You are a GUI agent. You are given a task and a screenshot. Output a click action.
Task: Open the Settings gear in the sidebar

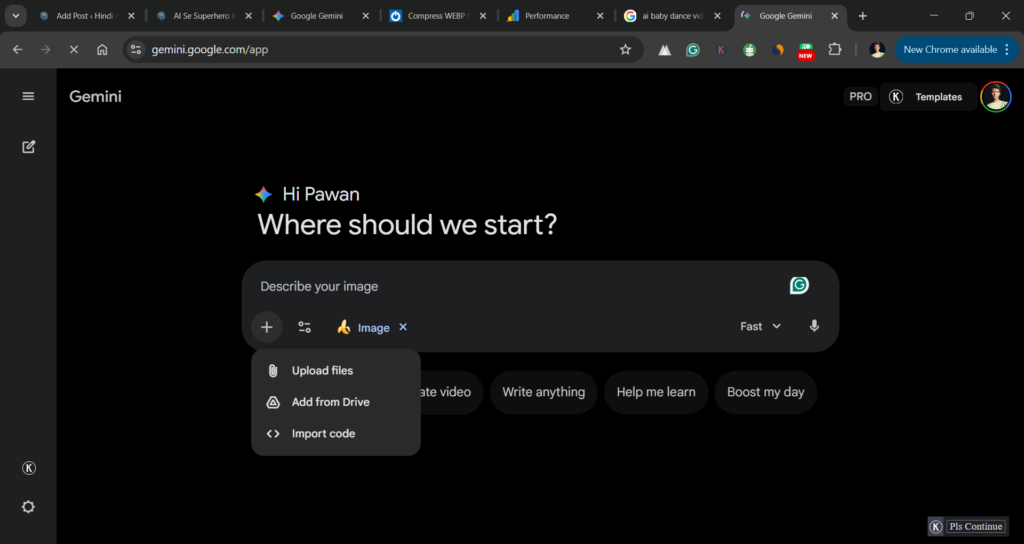[x=28, y=506]
